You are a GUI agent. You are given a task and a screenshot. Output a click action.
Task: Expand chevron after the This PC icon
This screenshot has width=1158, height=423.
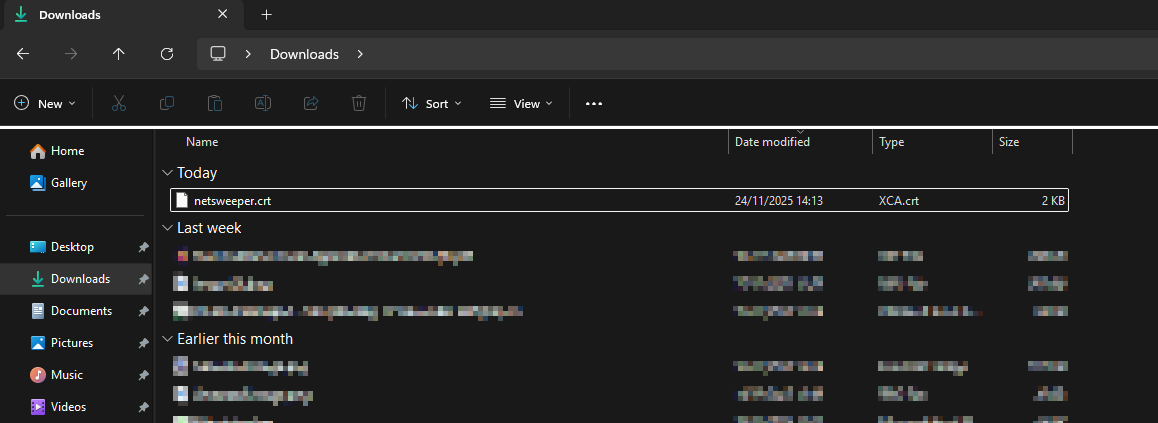click(x=248, y=54)
